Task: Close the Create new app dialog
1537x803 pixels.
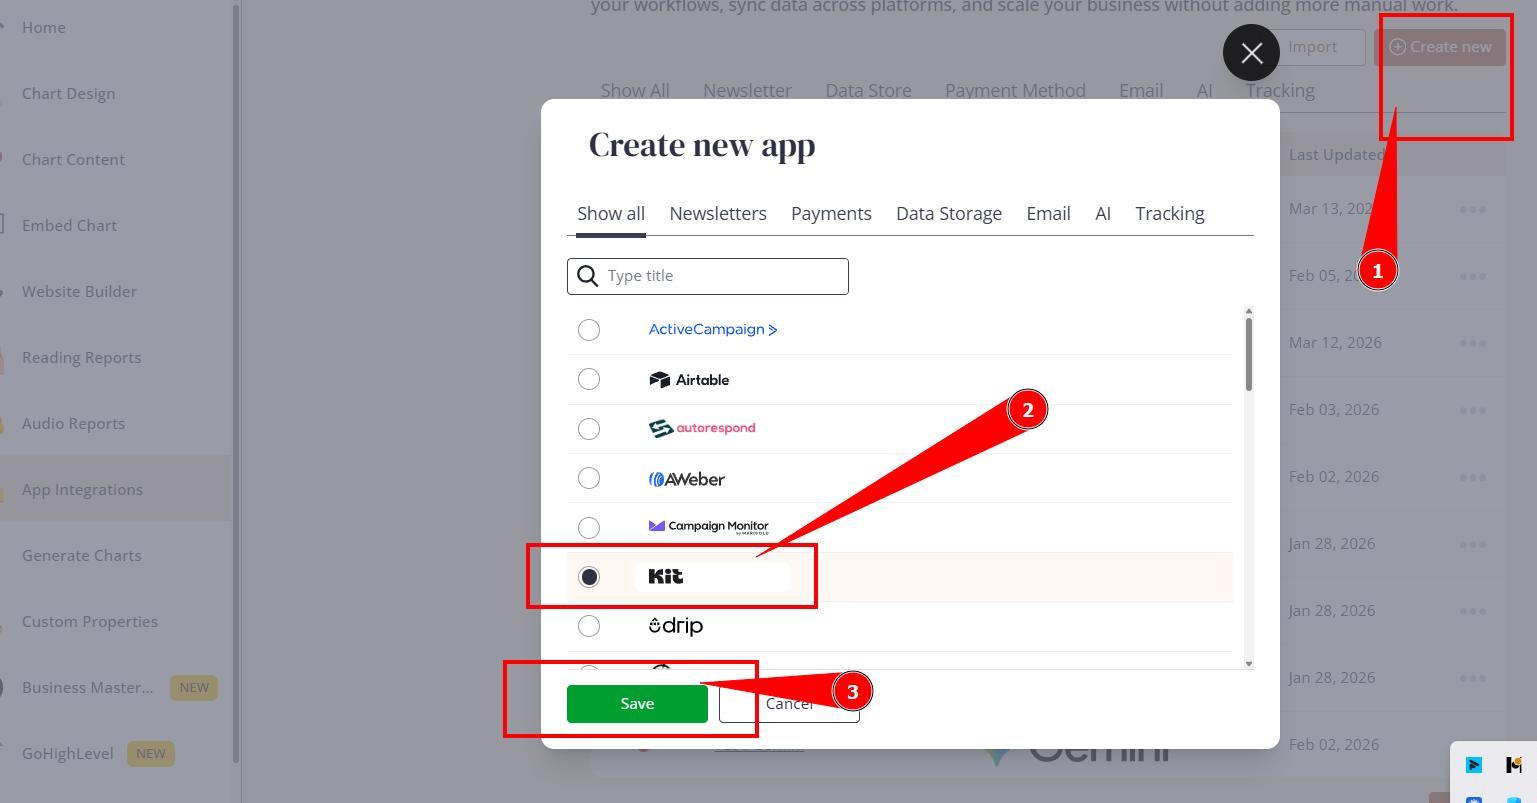Action: click(x=1251, y=53)
